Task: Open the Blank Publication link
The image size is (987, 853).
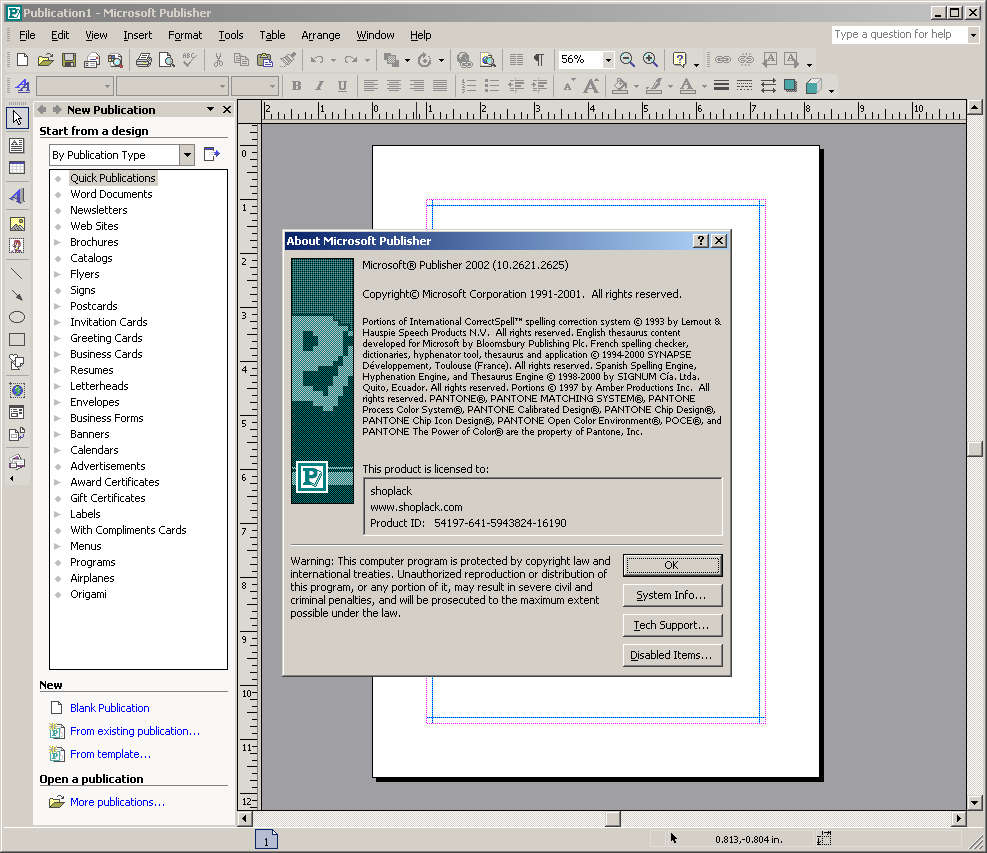Action: 110,708
